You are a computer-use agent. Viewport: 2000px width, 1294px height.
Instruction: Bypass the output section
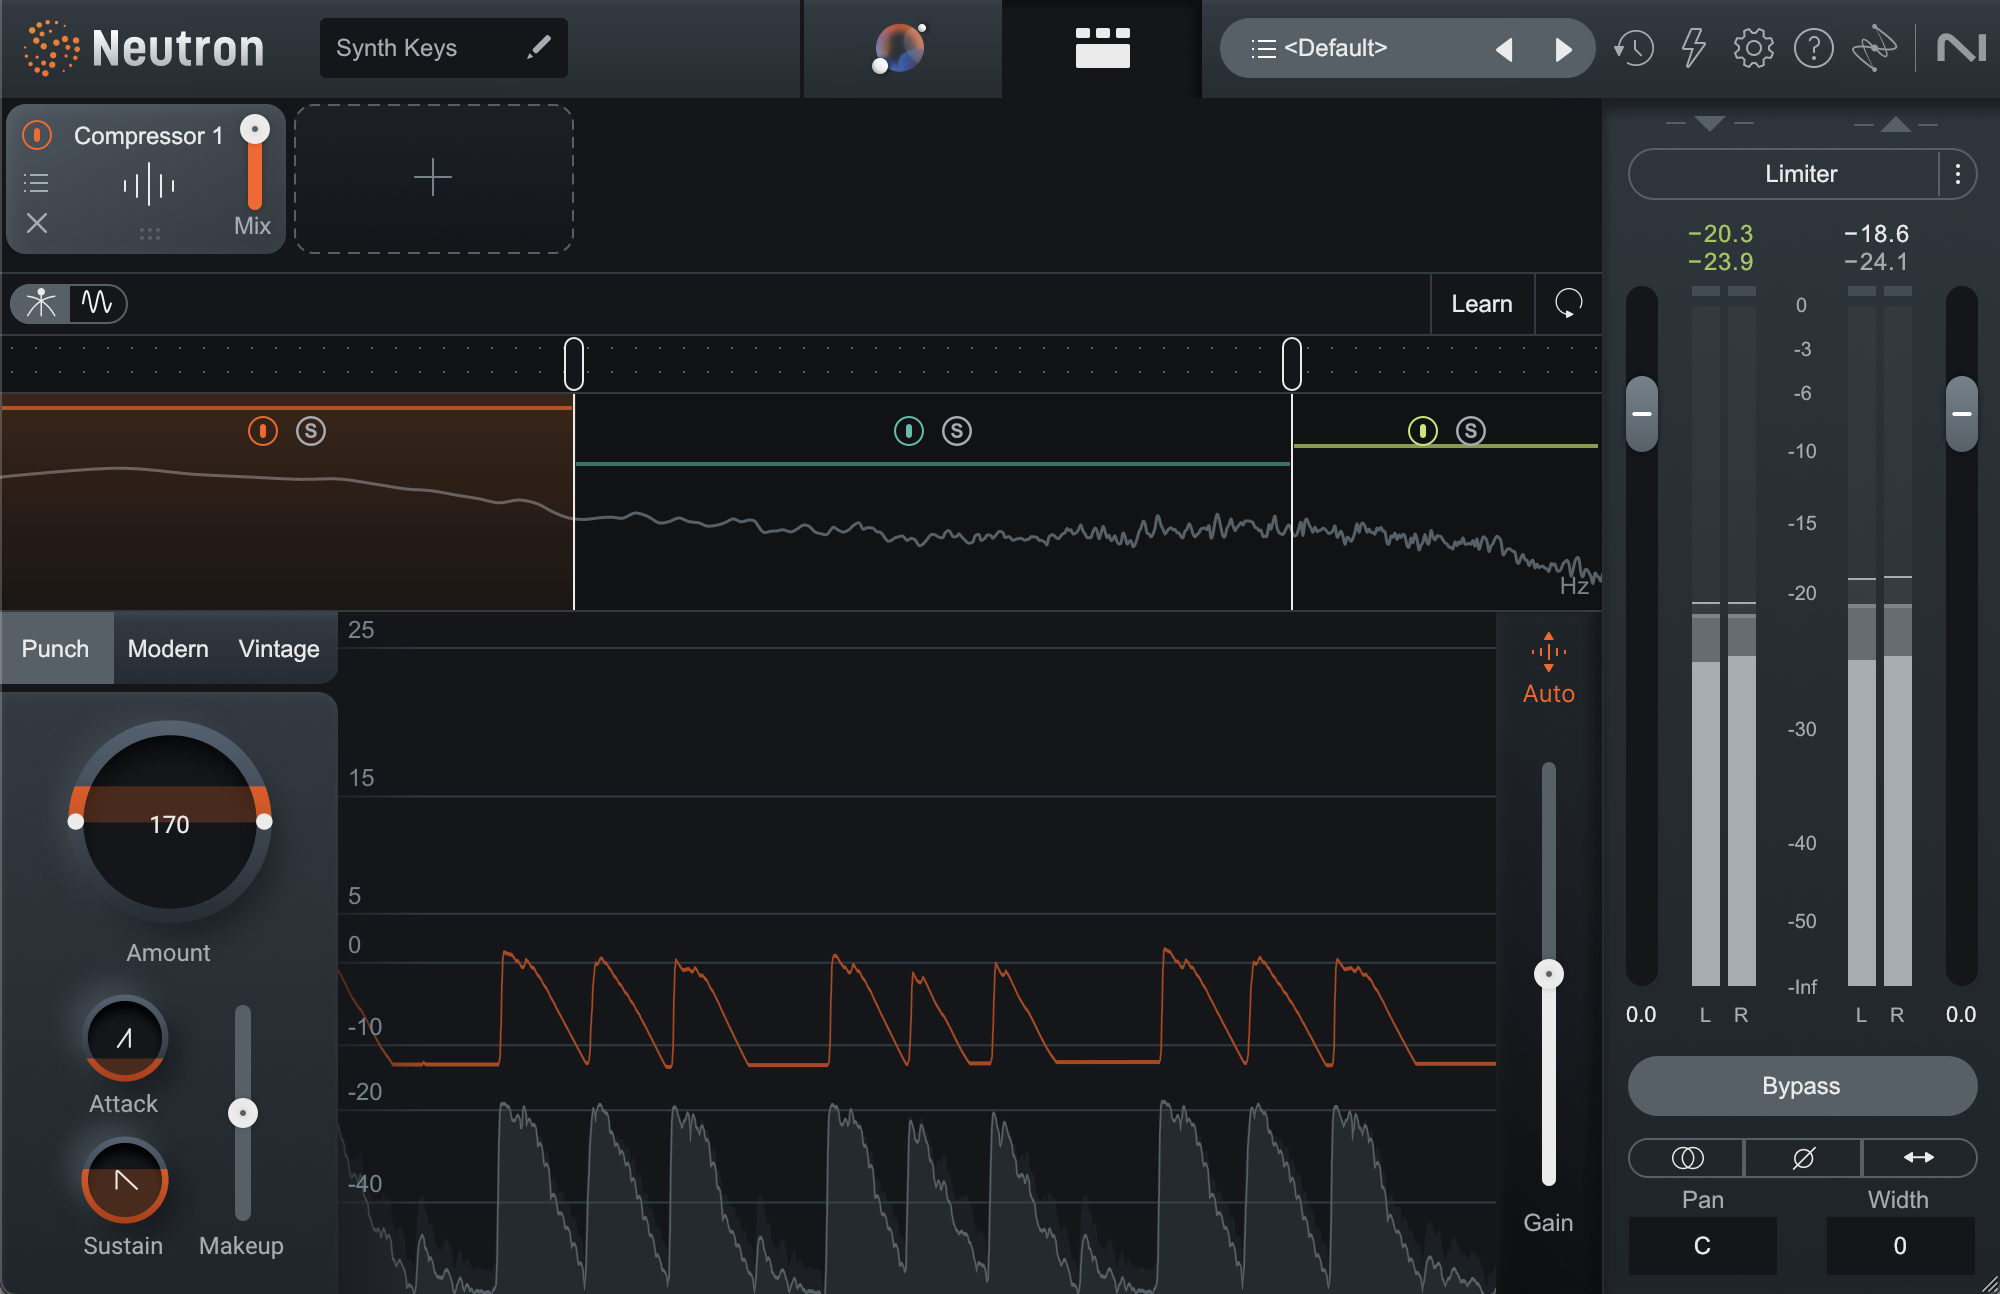1800,1086
